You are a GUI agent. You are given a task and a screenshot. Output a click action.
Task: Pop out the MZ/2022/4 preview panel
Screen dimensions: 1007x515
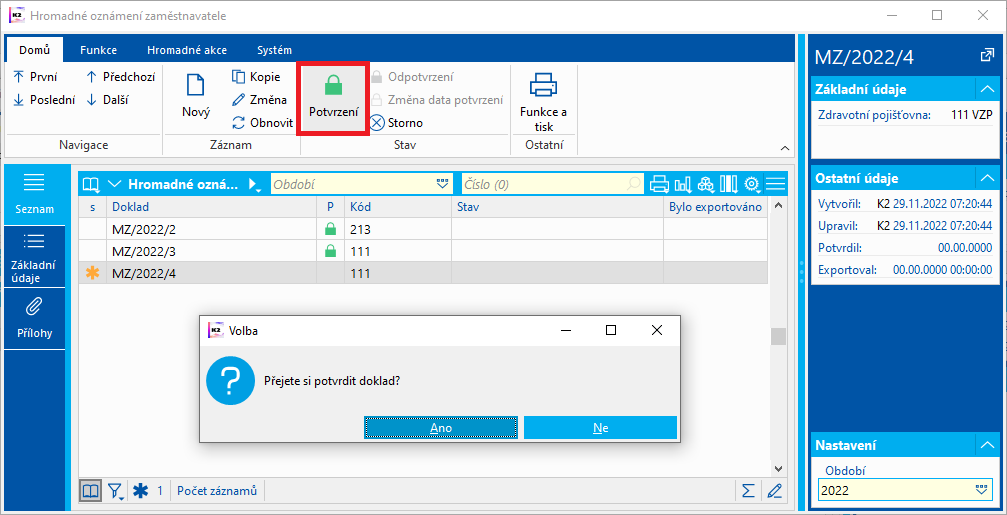(987, 56)
